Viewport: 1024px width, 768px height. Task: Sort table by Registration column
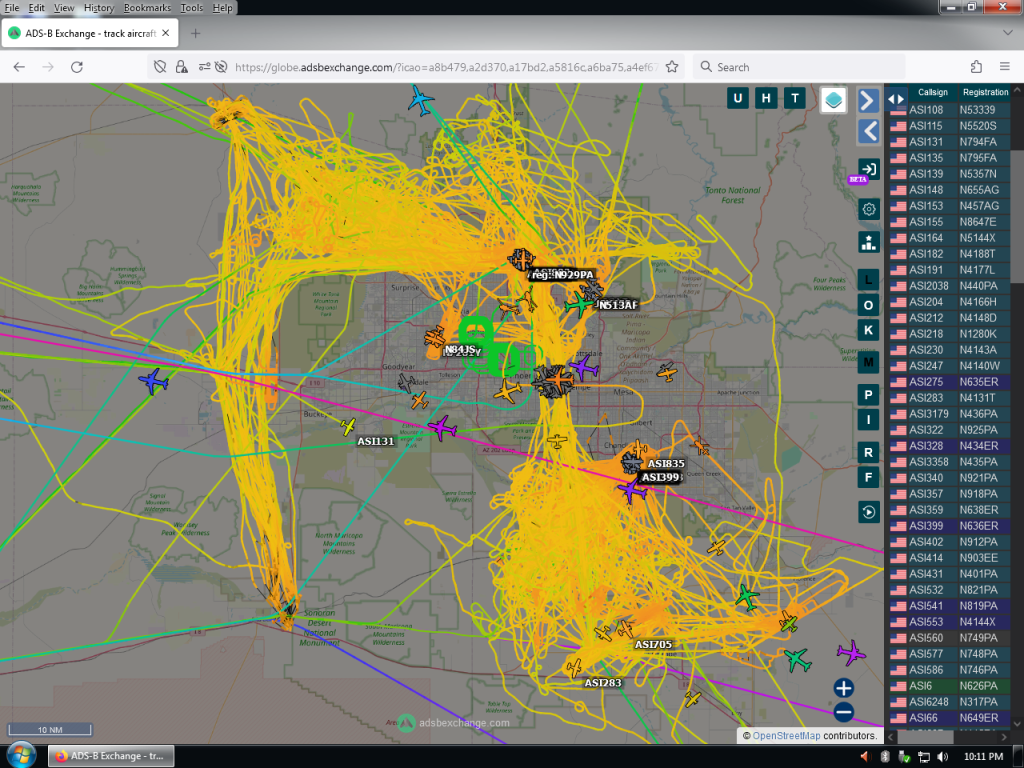[x=985, y=92]
